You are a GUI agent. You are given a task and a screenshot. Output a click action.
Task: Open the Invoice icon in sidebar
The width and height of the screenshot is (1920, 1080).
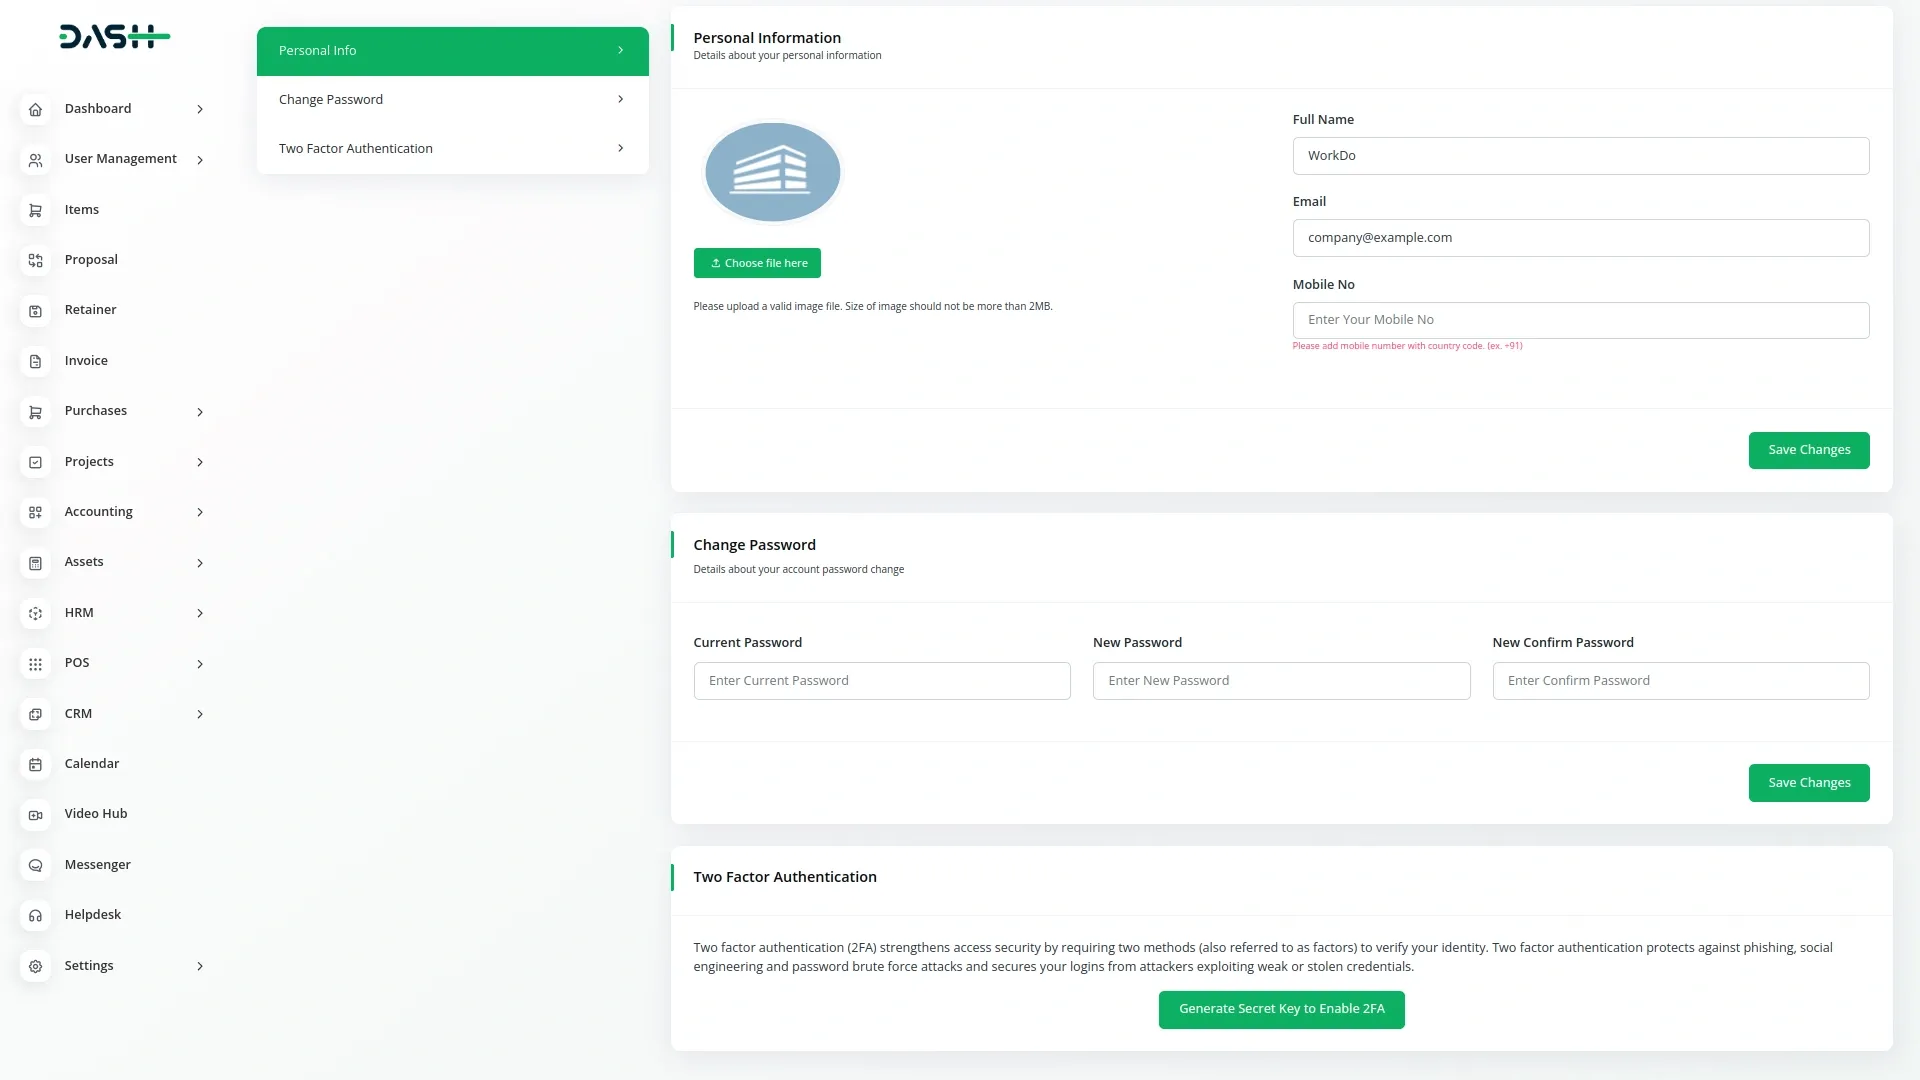coord(36,361)
